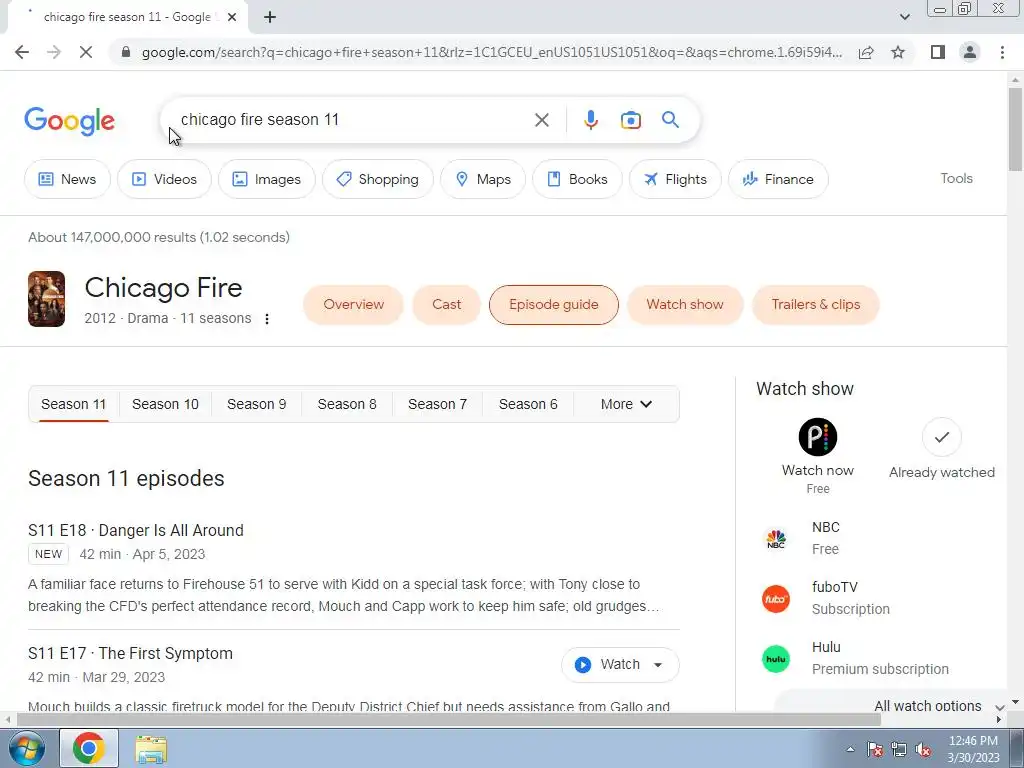This screenshot has height=768, width=1024.
Task: Switch to the Season 6 tab
Action: pyautogui.click(x=528, y=404)
